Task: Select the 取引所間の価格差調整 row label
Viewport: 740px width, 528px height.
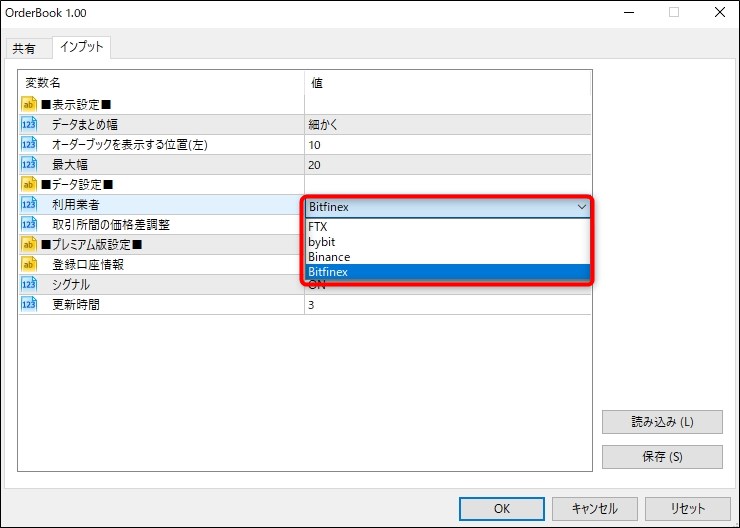Action: (x=111, y=225)
